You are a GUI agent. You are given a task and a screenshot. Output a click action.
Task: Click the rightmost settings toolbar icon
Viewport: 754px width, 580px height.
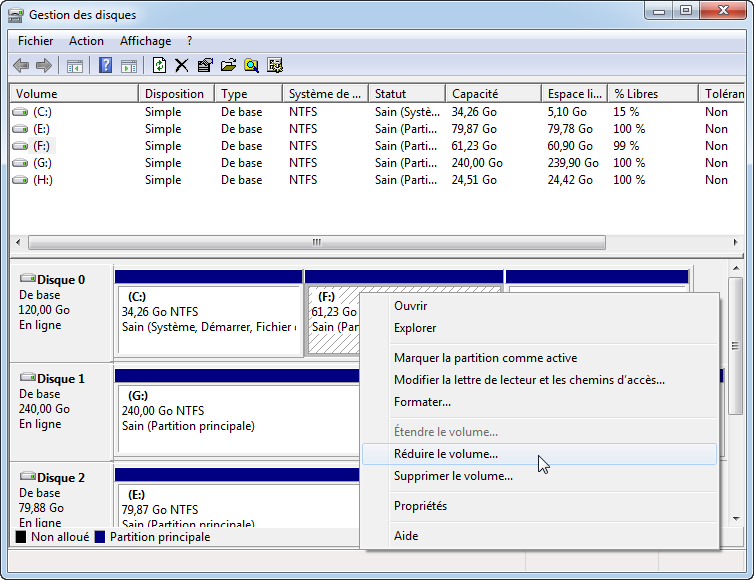[x=274, y=66]
